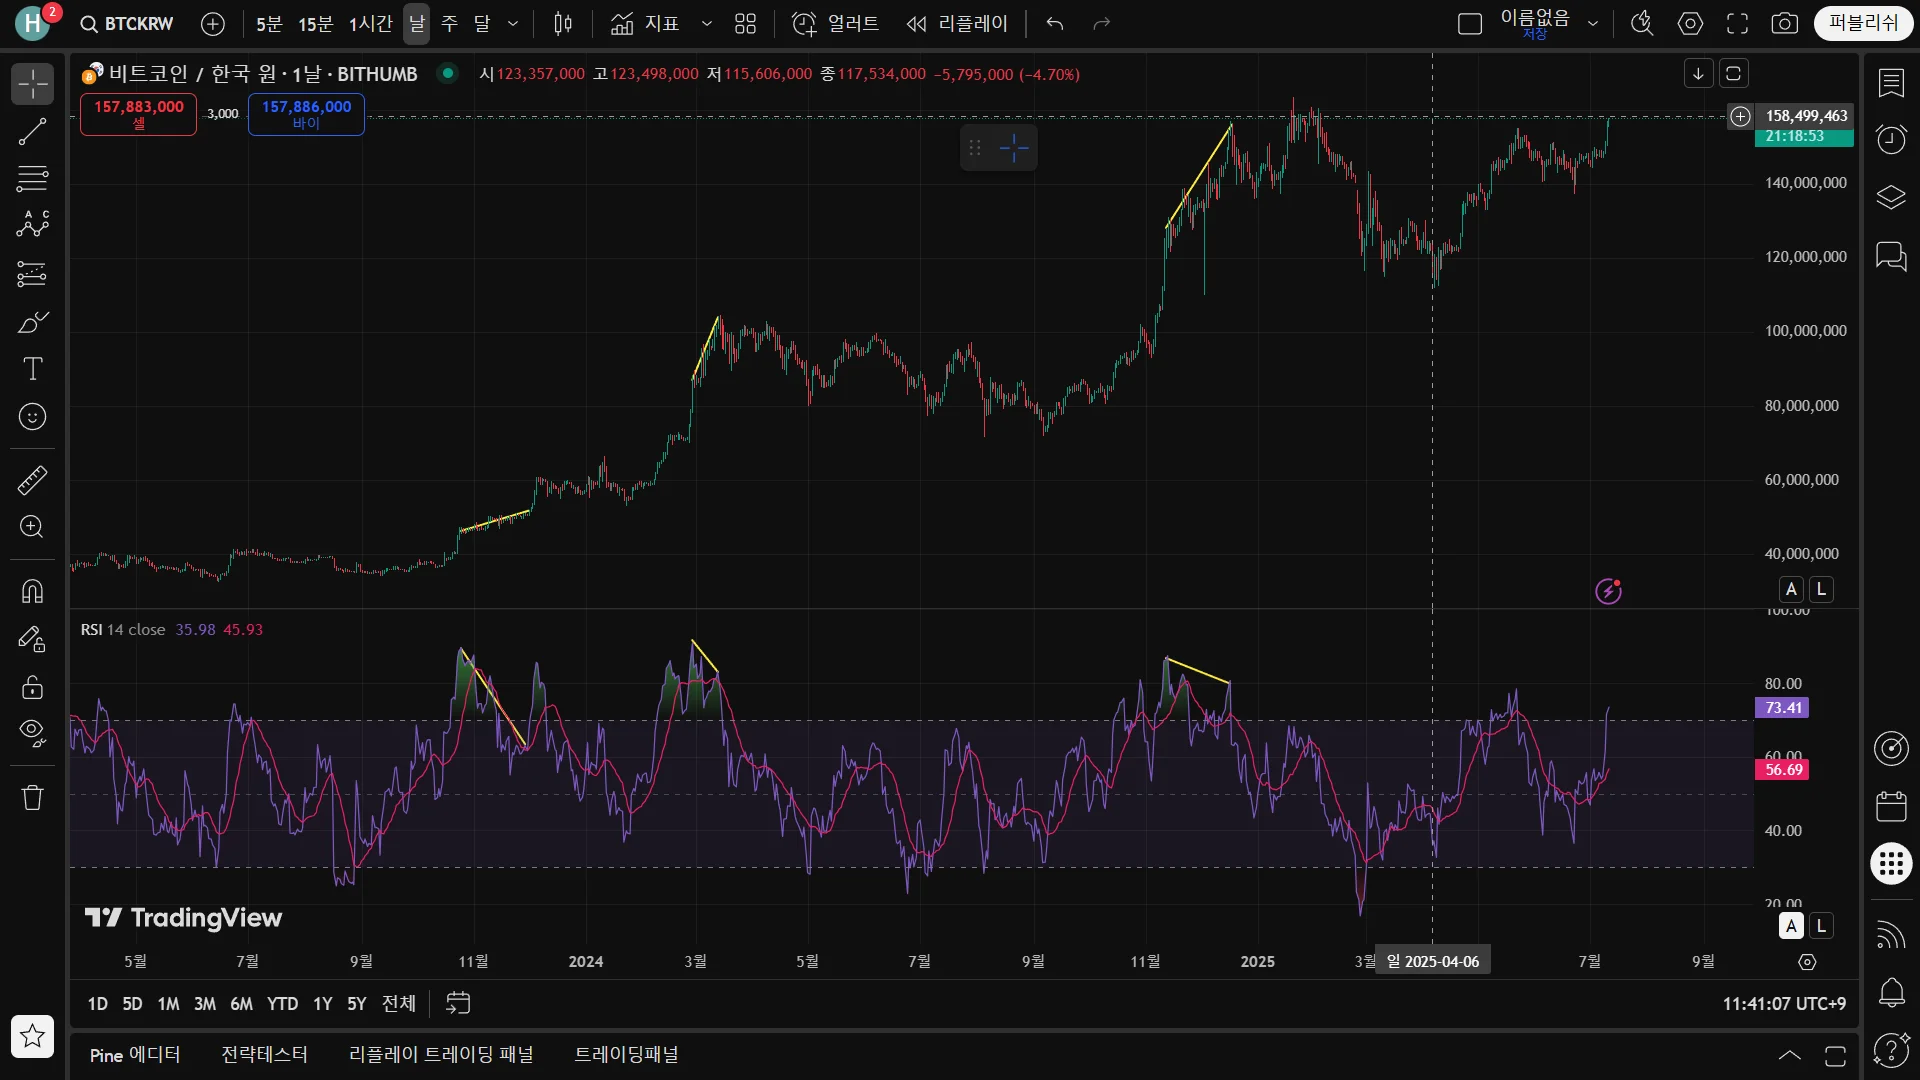Toggle magnet mode for drawings

pos(32,592)
